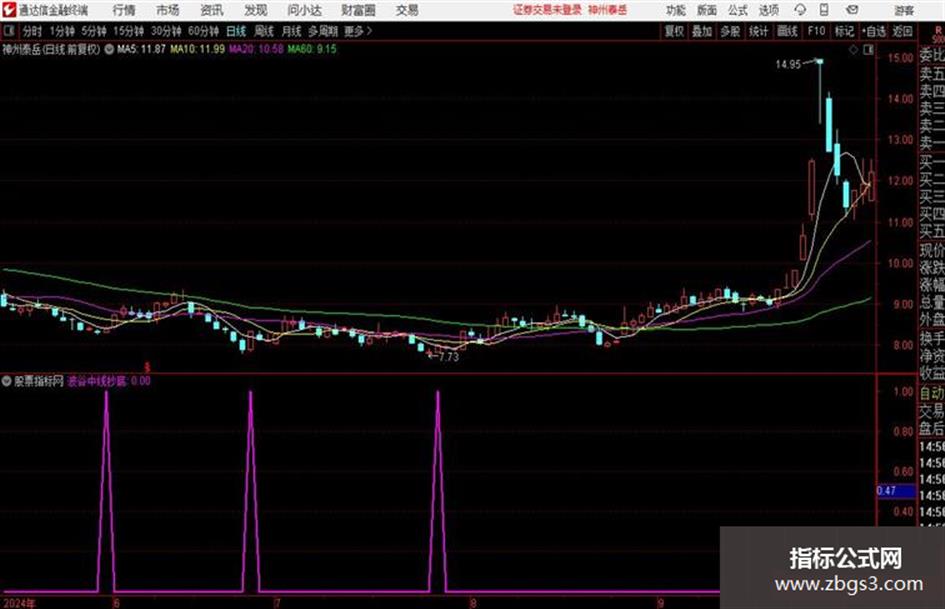Click the 通达信 red app logo icon

click(x=9, y=10)
